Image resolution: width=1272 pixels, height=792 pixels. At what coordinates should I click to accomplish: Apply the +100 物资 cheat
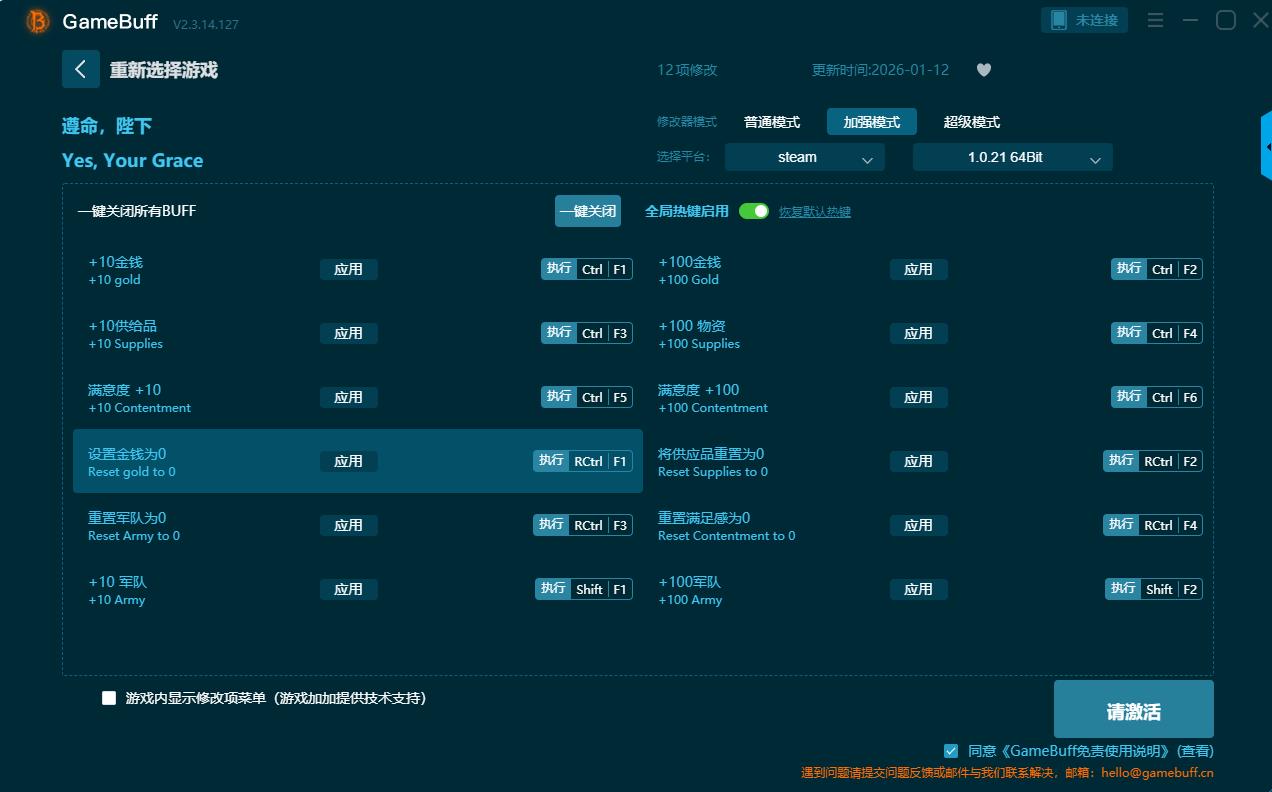coord(919,333)
